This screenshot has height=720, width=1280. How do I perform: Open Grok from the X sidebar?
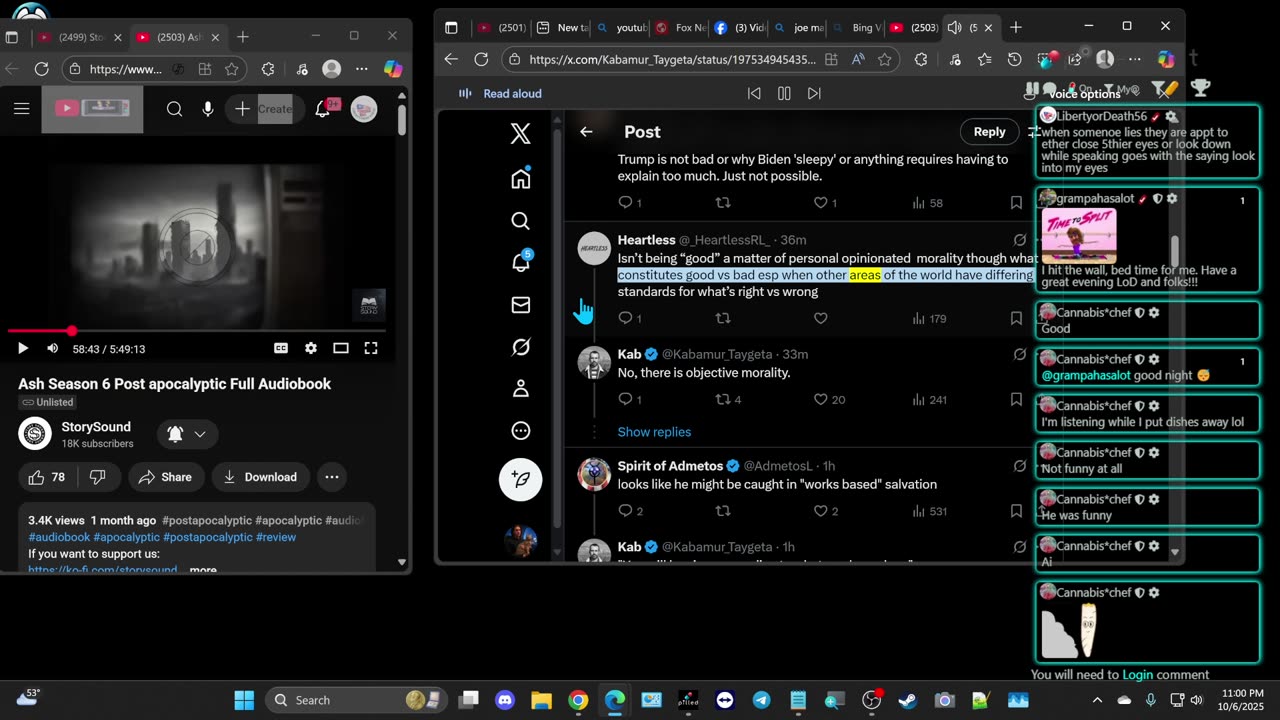520,347
